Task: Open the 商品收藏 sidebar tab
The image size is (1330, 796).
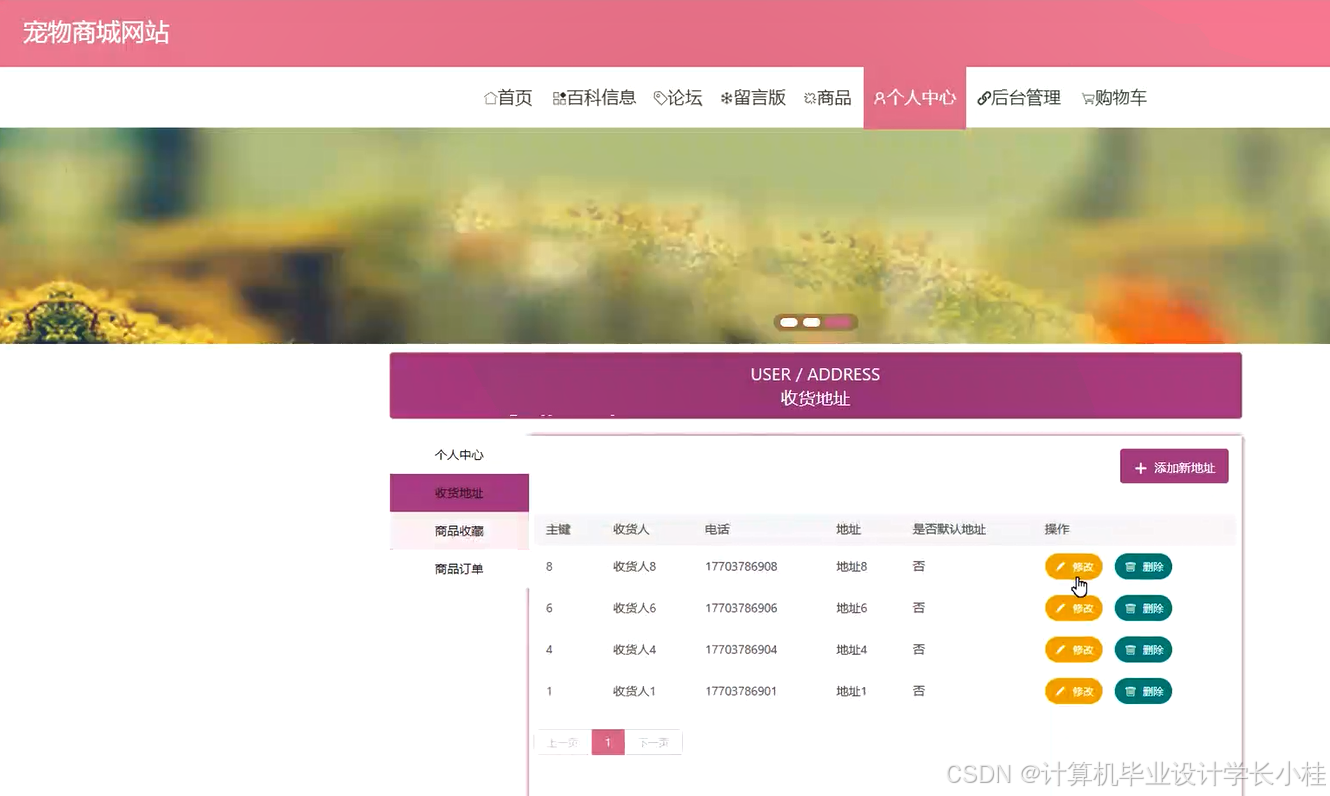Action: 459,531
